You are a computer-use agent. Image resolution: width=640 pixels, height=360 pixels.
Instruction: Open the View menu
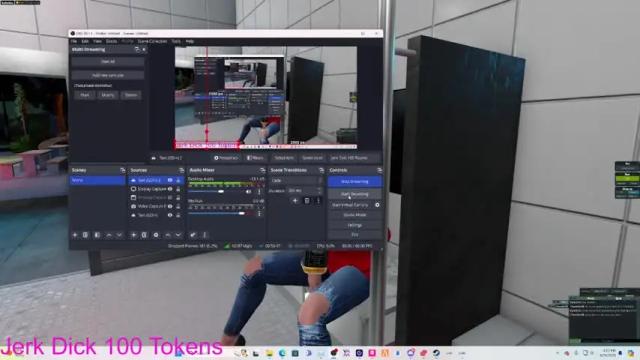click(x=97, y=41)
